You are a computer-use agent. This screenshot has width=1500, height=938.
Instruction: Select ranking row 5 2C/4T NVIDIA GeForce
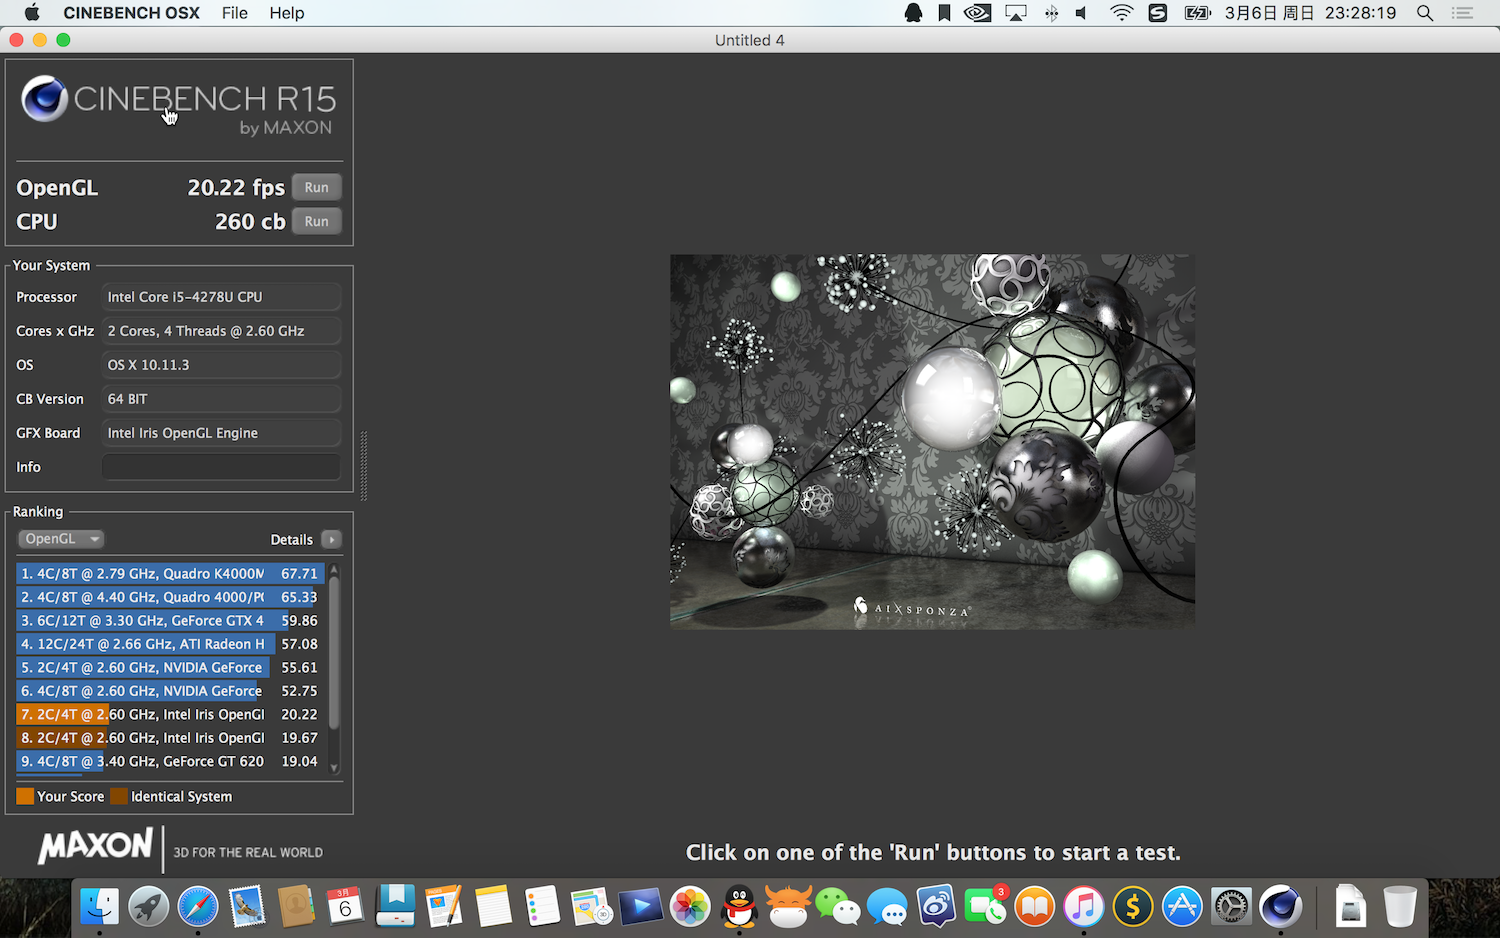(x=171, y=667)
